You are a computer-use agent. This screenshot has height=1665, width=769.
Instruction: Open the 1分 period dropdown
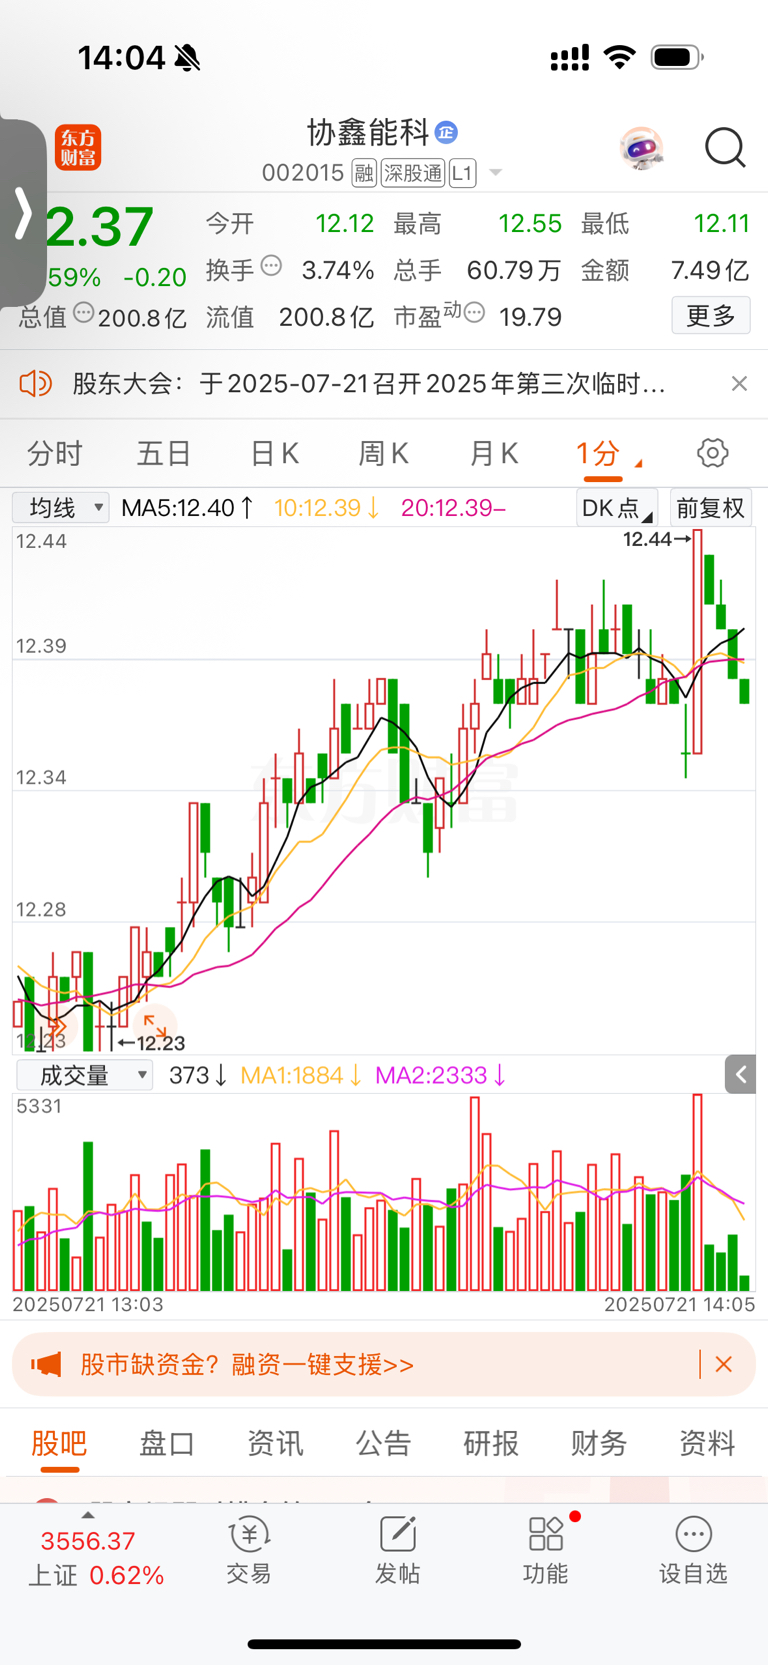click(608, 454)
